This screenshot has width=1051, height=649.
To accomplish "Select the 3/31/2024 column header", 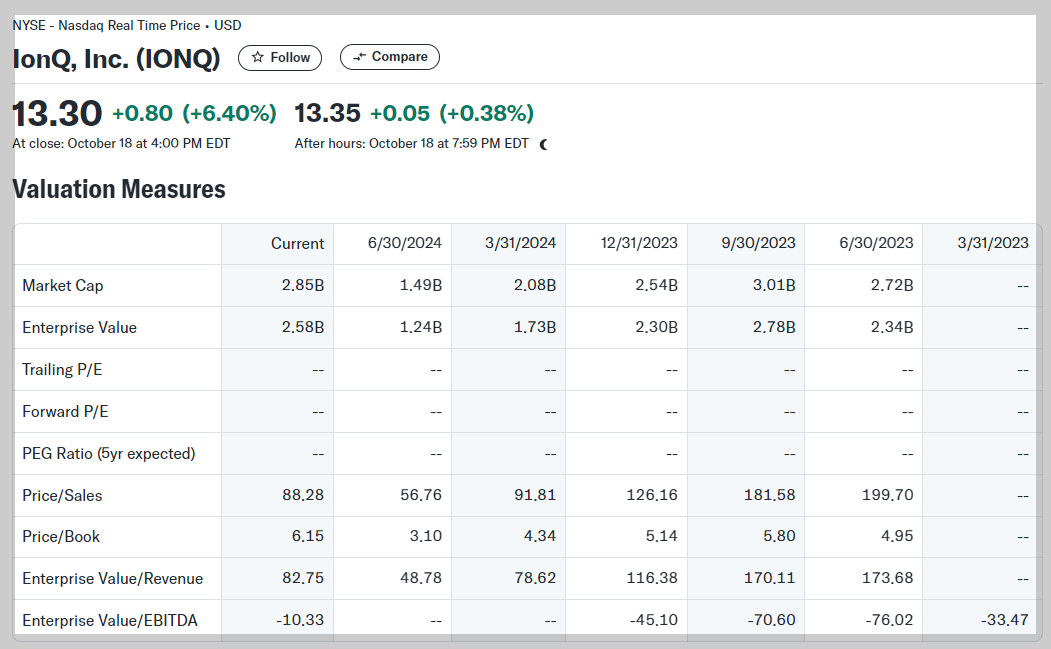I will point(520,243).
